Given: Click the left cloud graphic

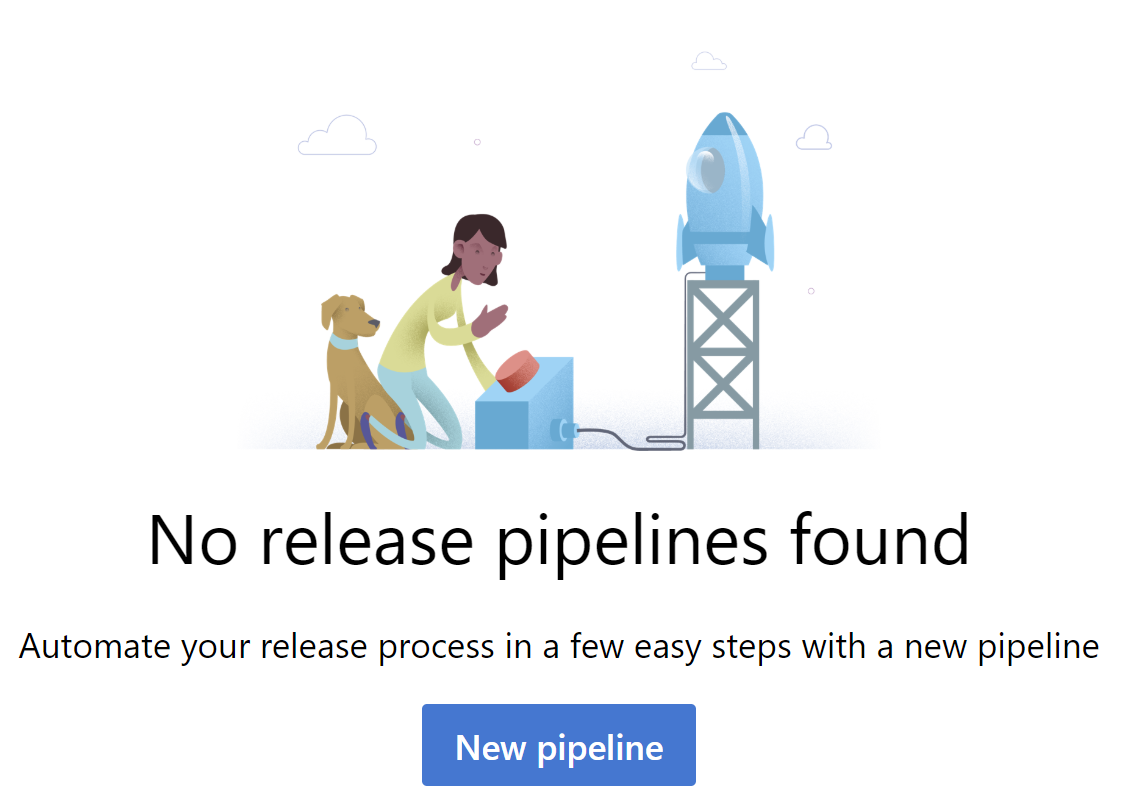Looking at the screenshot, I should (x=338, y=135).
